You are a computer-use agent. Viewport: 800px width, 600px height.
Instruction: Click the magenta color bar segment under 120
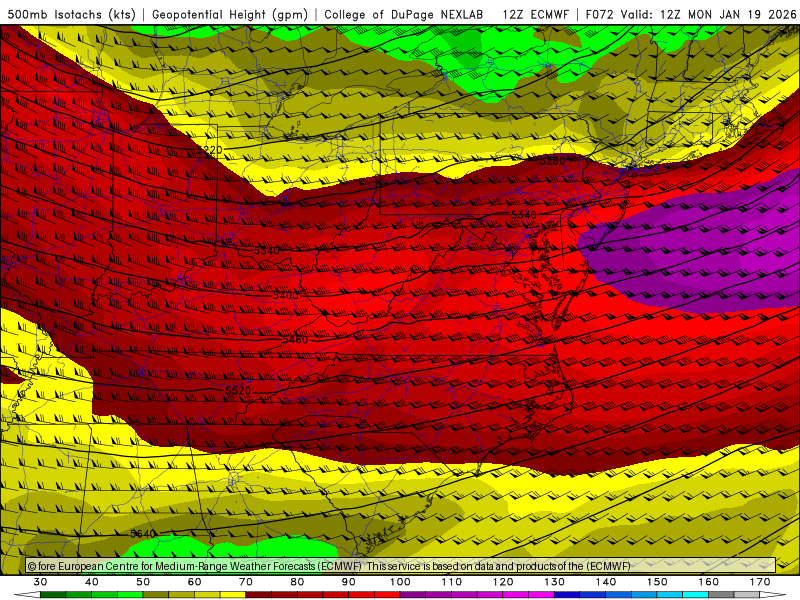[x=516, y=595]
